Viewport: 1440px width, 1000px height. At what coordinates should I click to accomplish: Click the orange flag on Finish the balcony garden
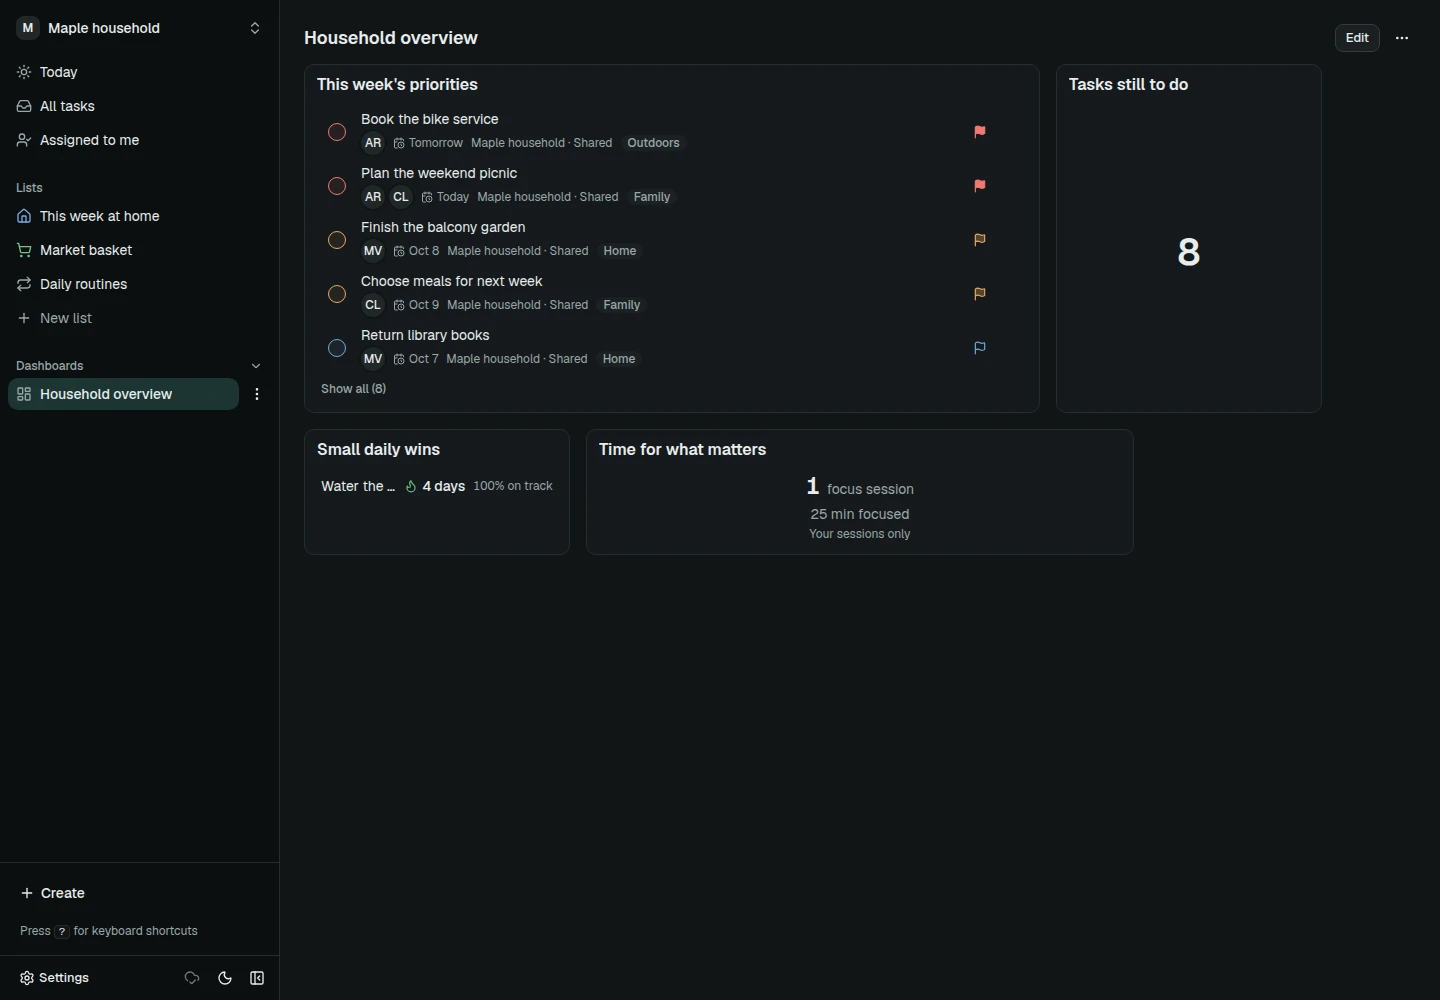click(981, 240)
